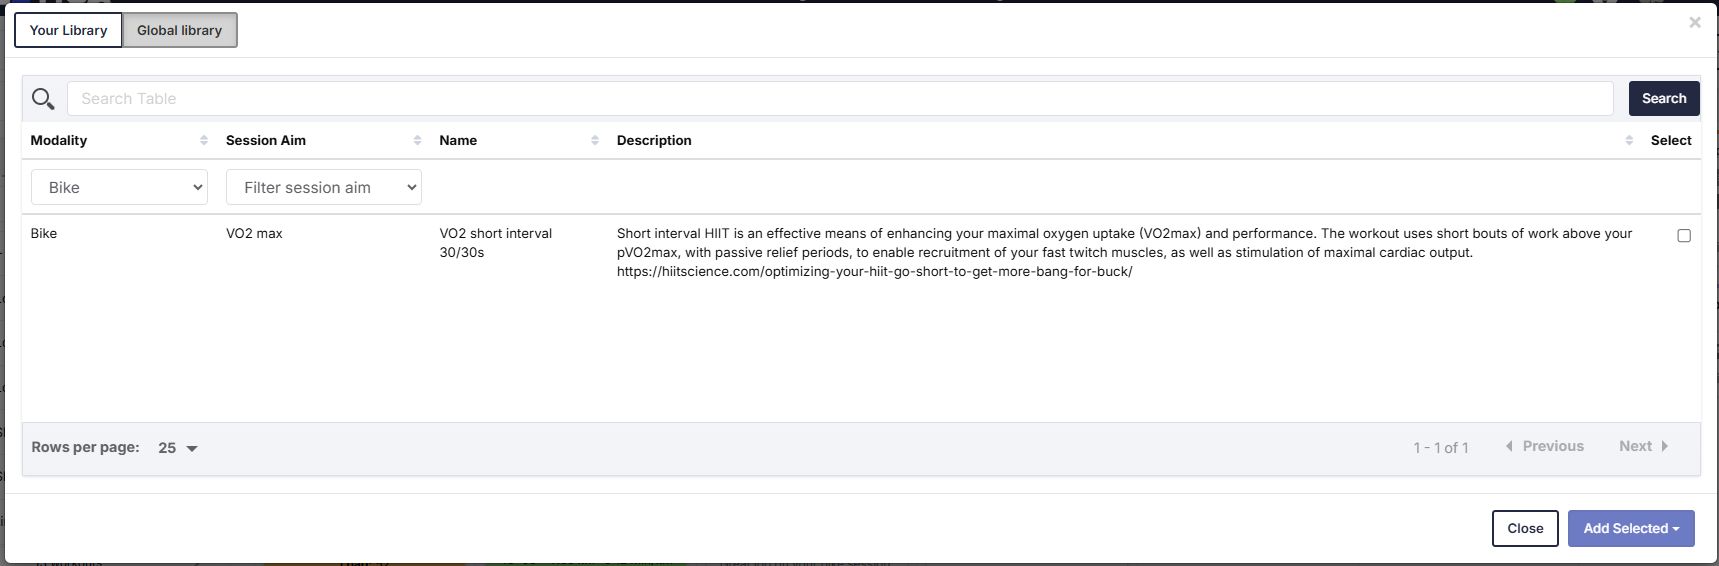The width and height of the screenshot is (1719, 566).
Task: Close the dialog with the X icon
Action: coord(1695,22)
